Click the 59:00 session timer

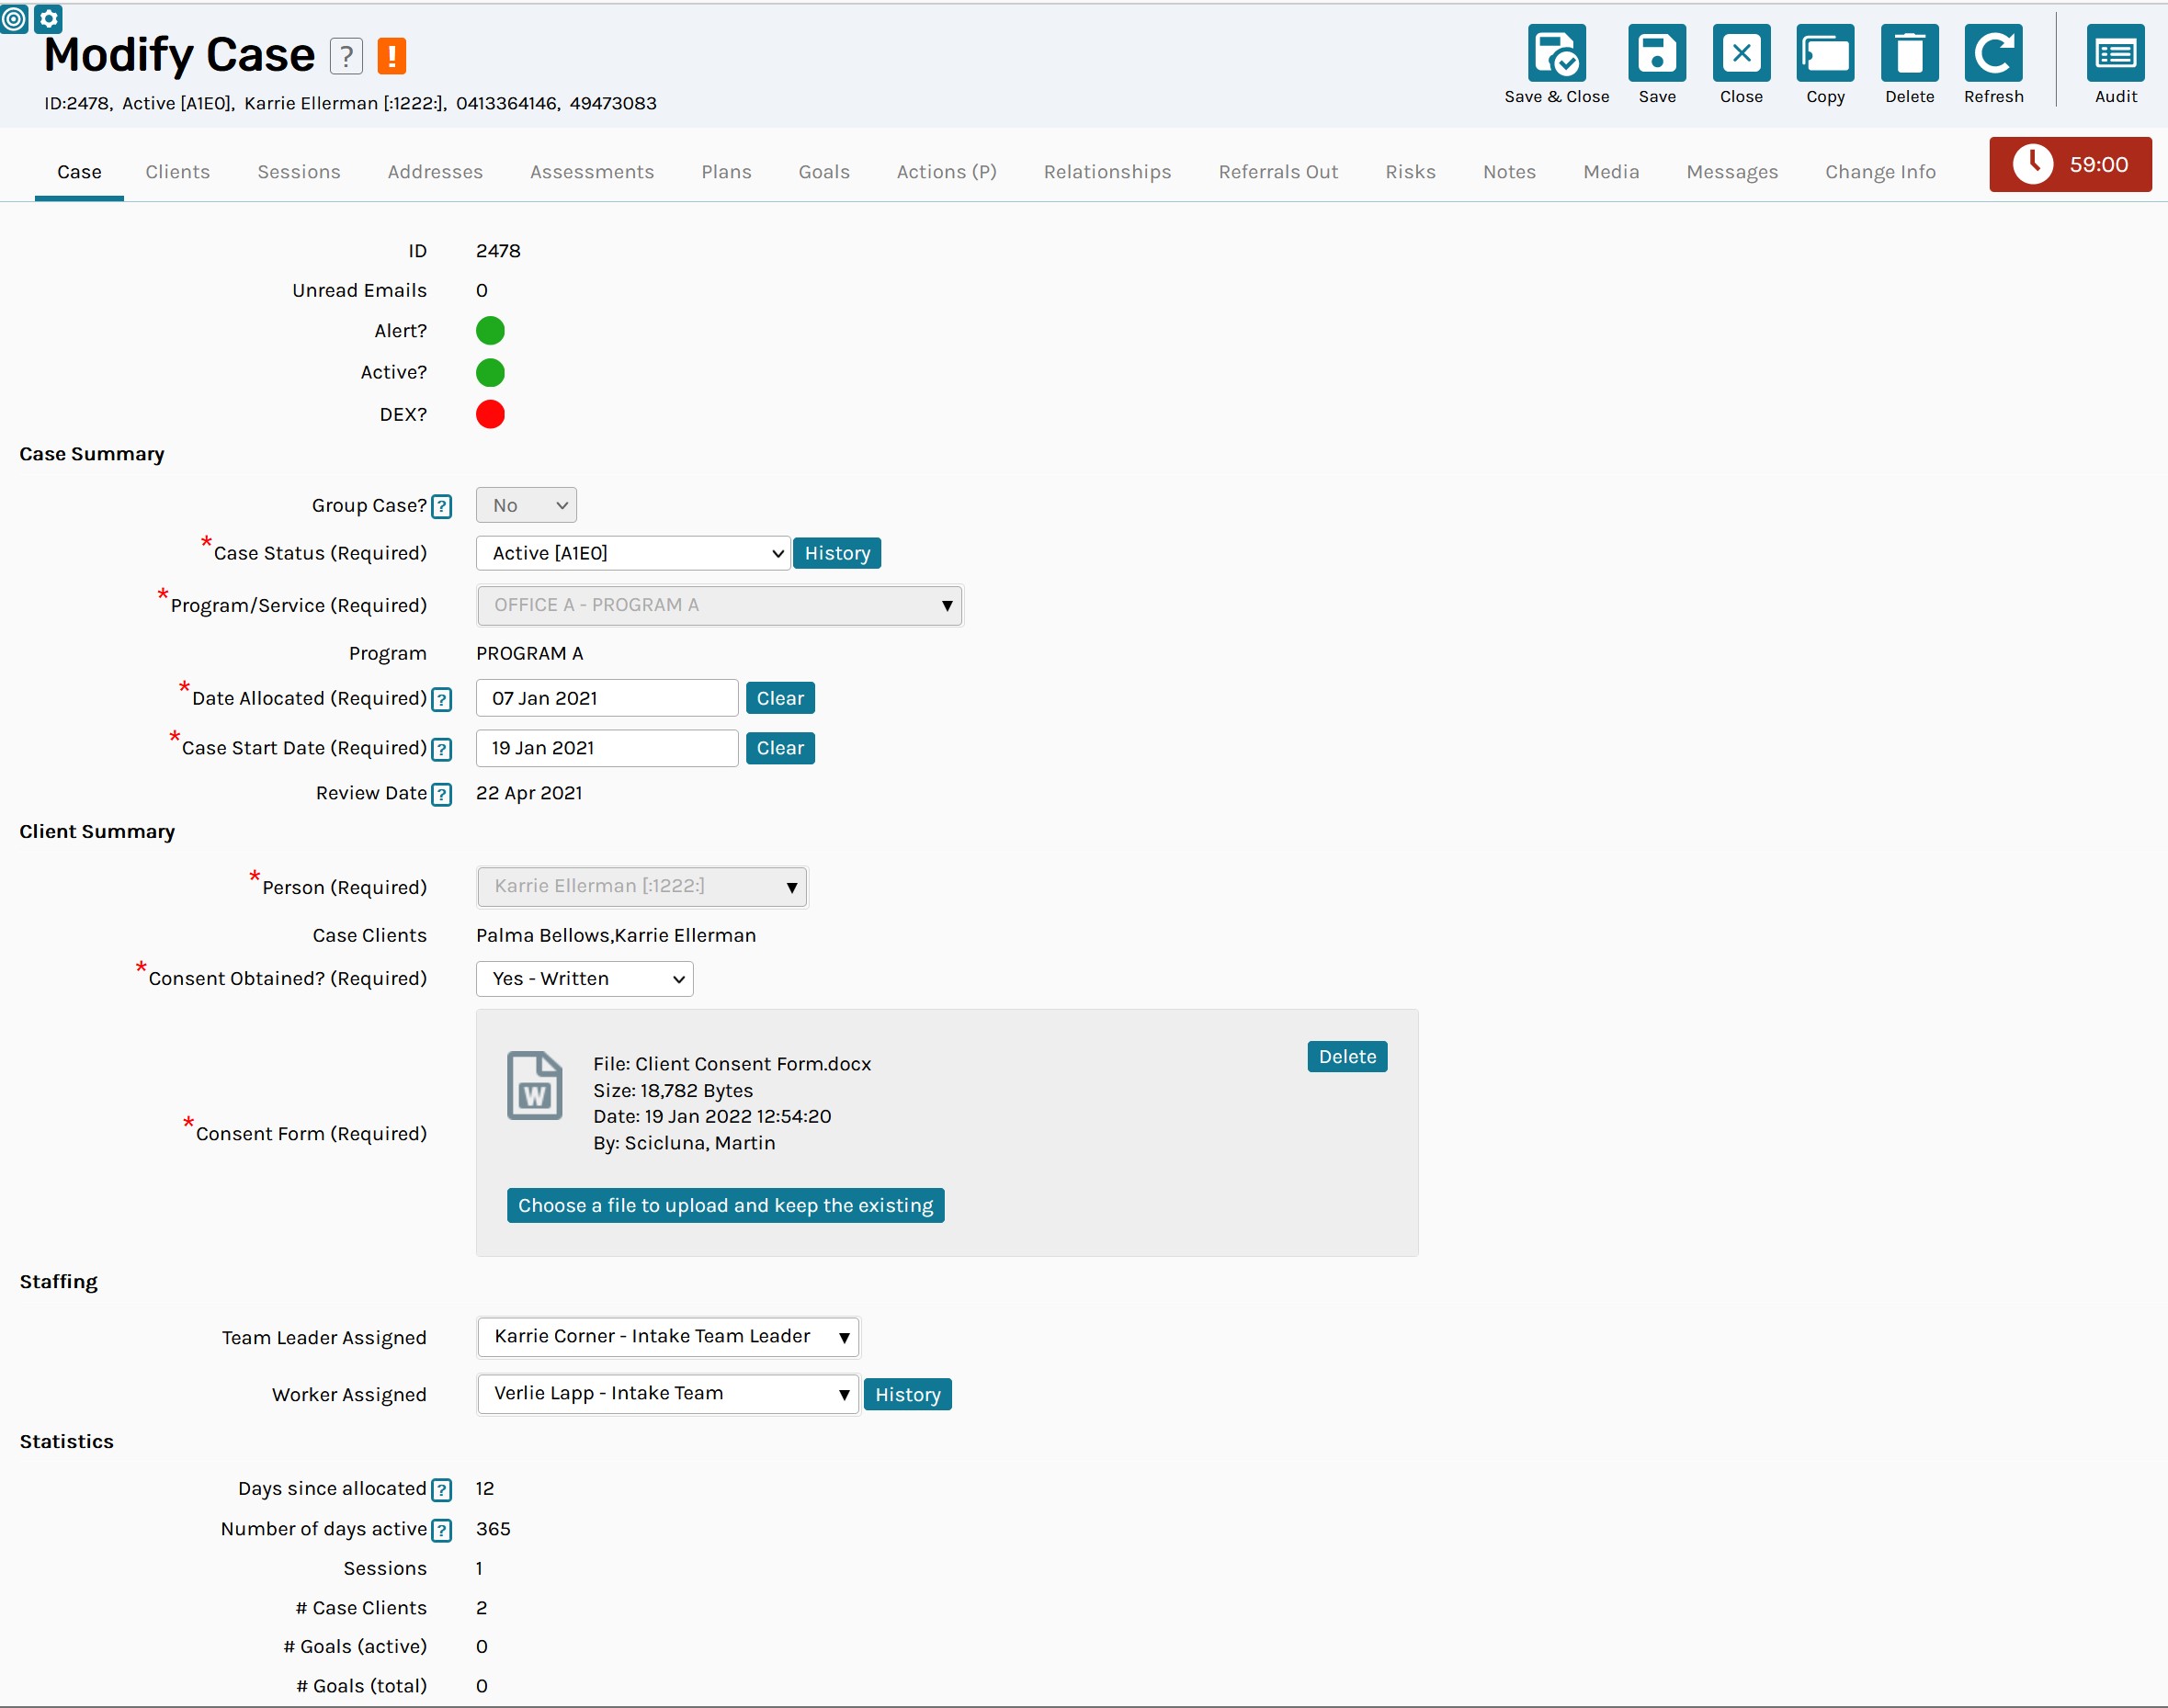coord(2069,165)
